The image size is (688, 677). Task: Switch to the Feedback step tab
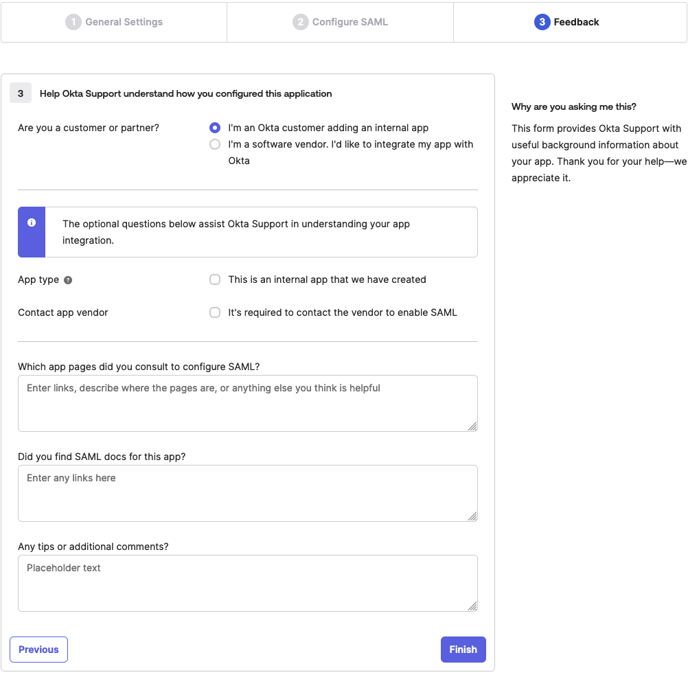(568, 22)
